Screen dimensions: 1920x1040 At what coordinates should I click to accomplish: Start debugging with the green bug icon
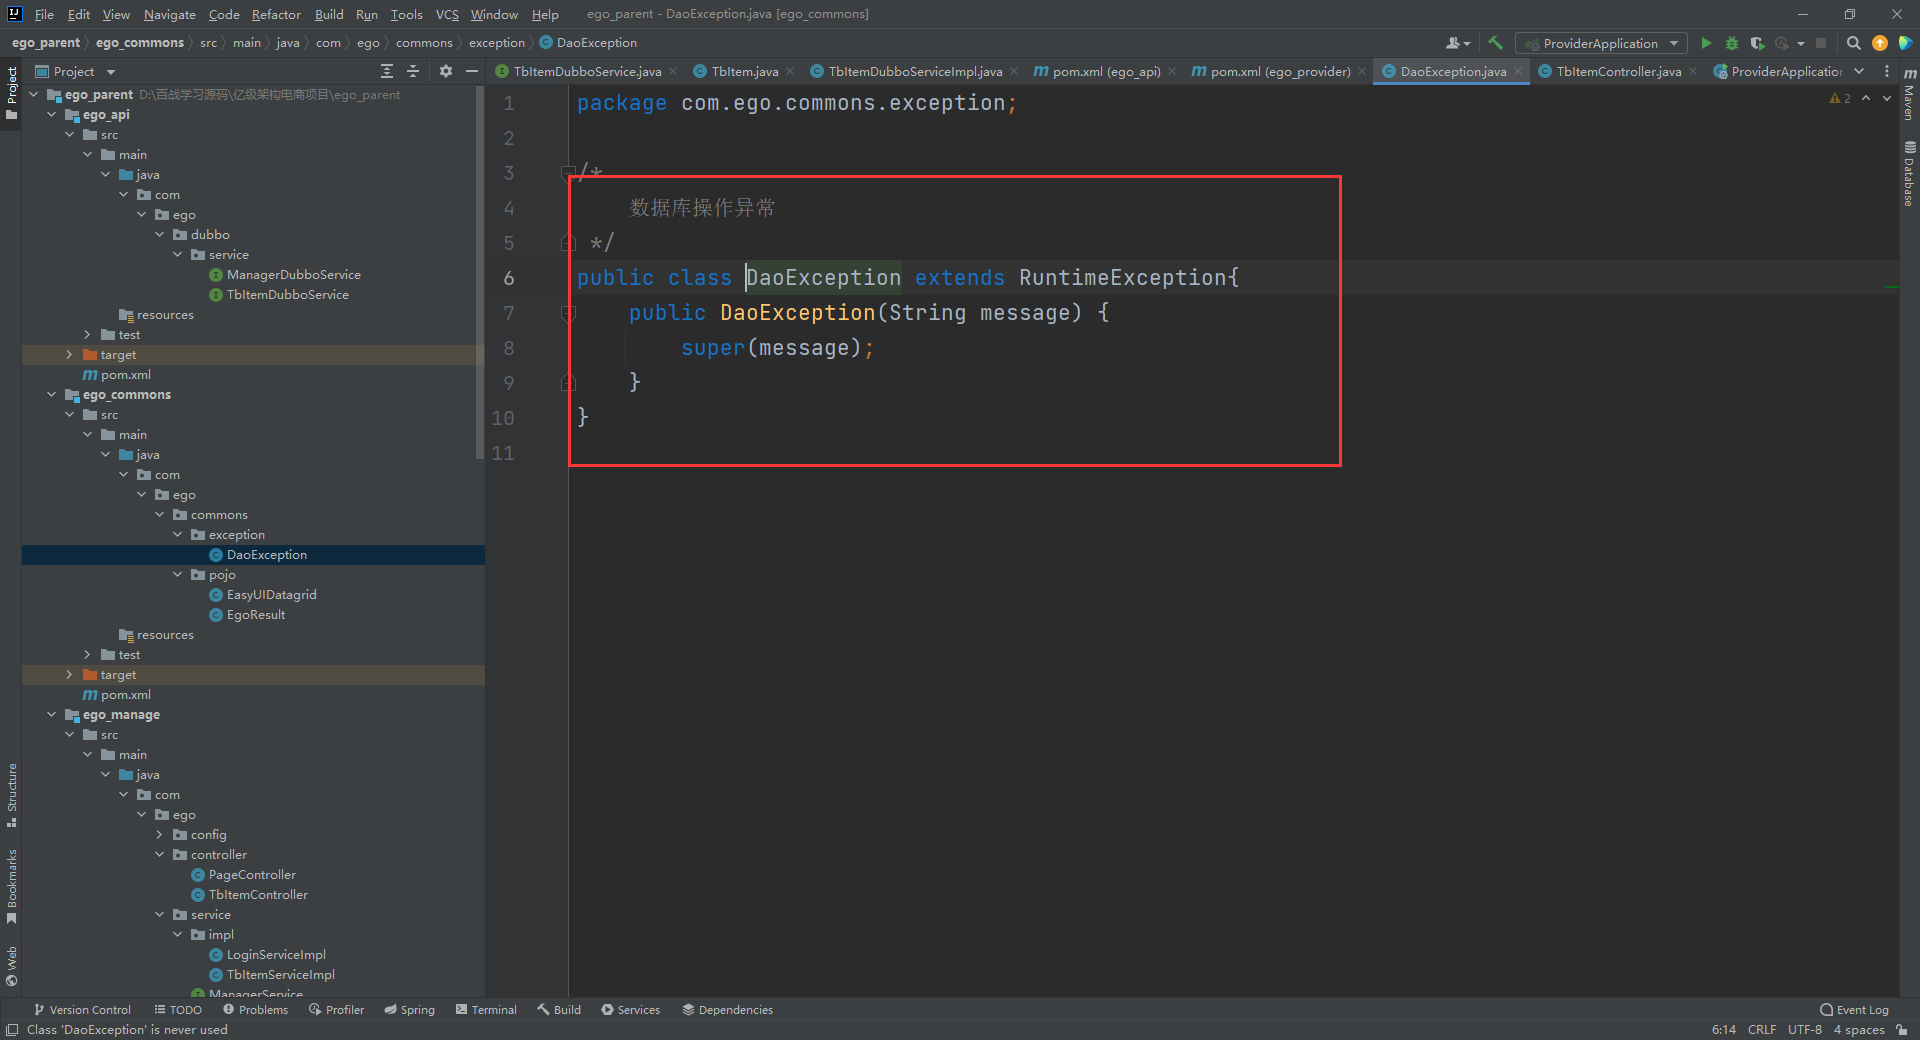1732,43
